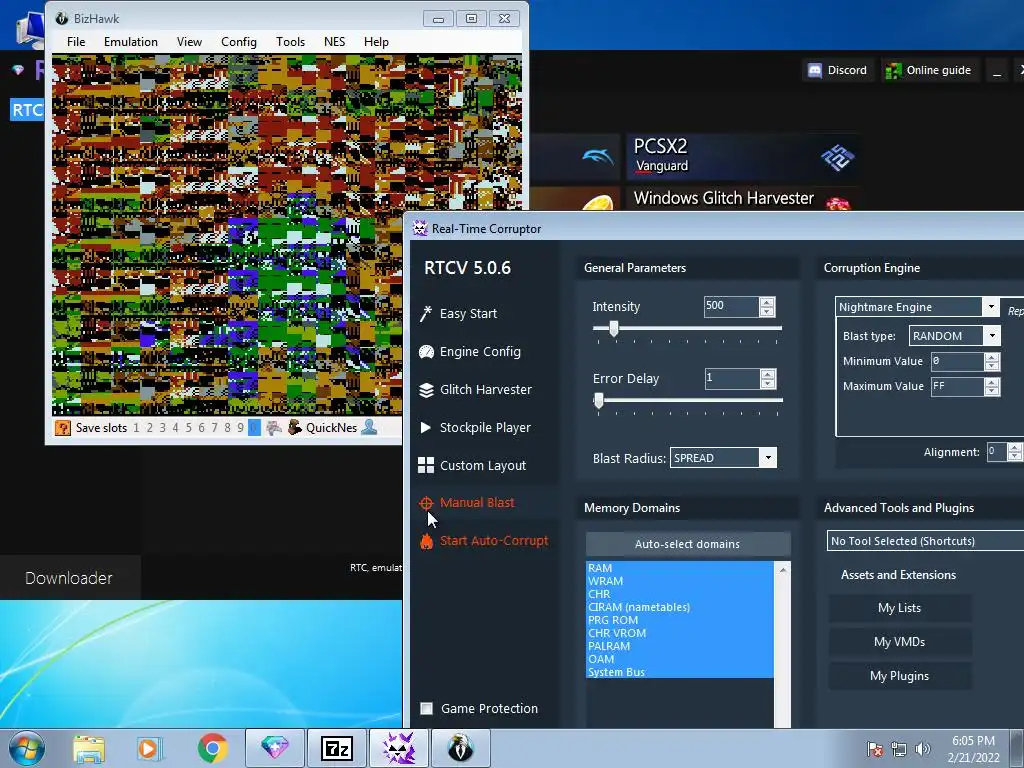Open the Emulation menu in BizHawk
This screenshot has width=1024, height=768.
click(131, 42)
